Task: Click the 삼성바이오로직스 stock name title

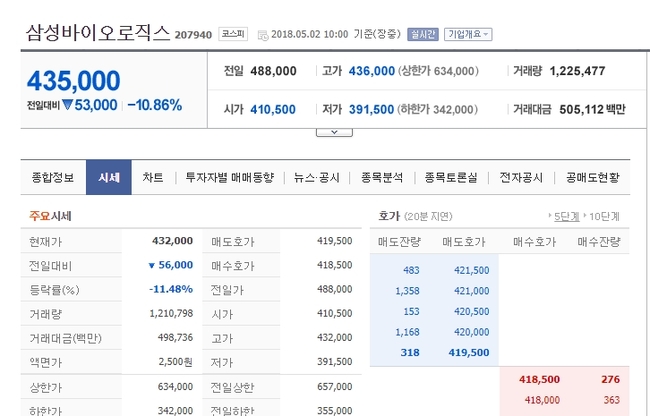Action: point(95,33)
